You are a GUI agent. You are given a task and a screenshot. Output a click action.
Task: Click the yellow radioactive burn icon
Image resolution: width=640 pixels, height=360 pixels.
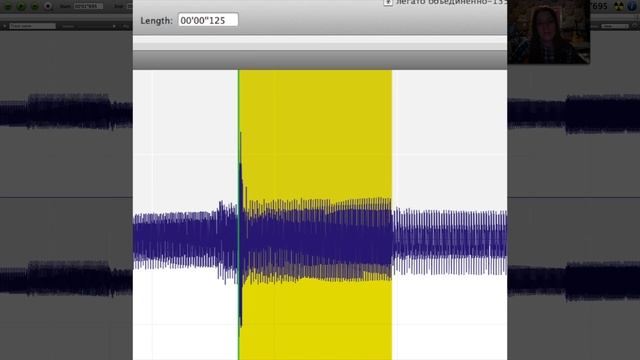pyautogui.click(x=619, y=6)
